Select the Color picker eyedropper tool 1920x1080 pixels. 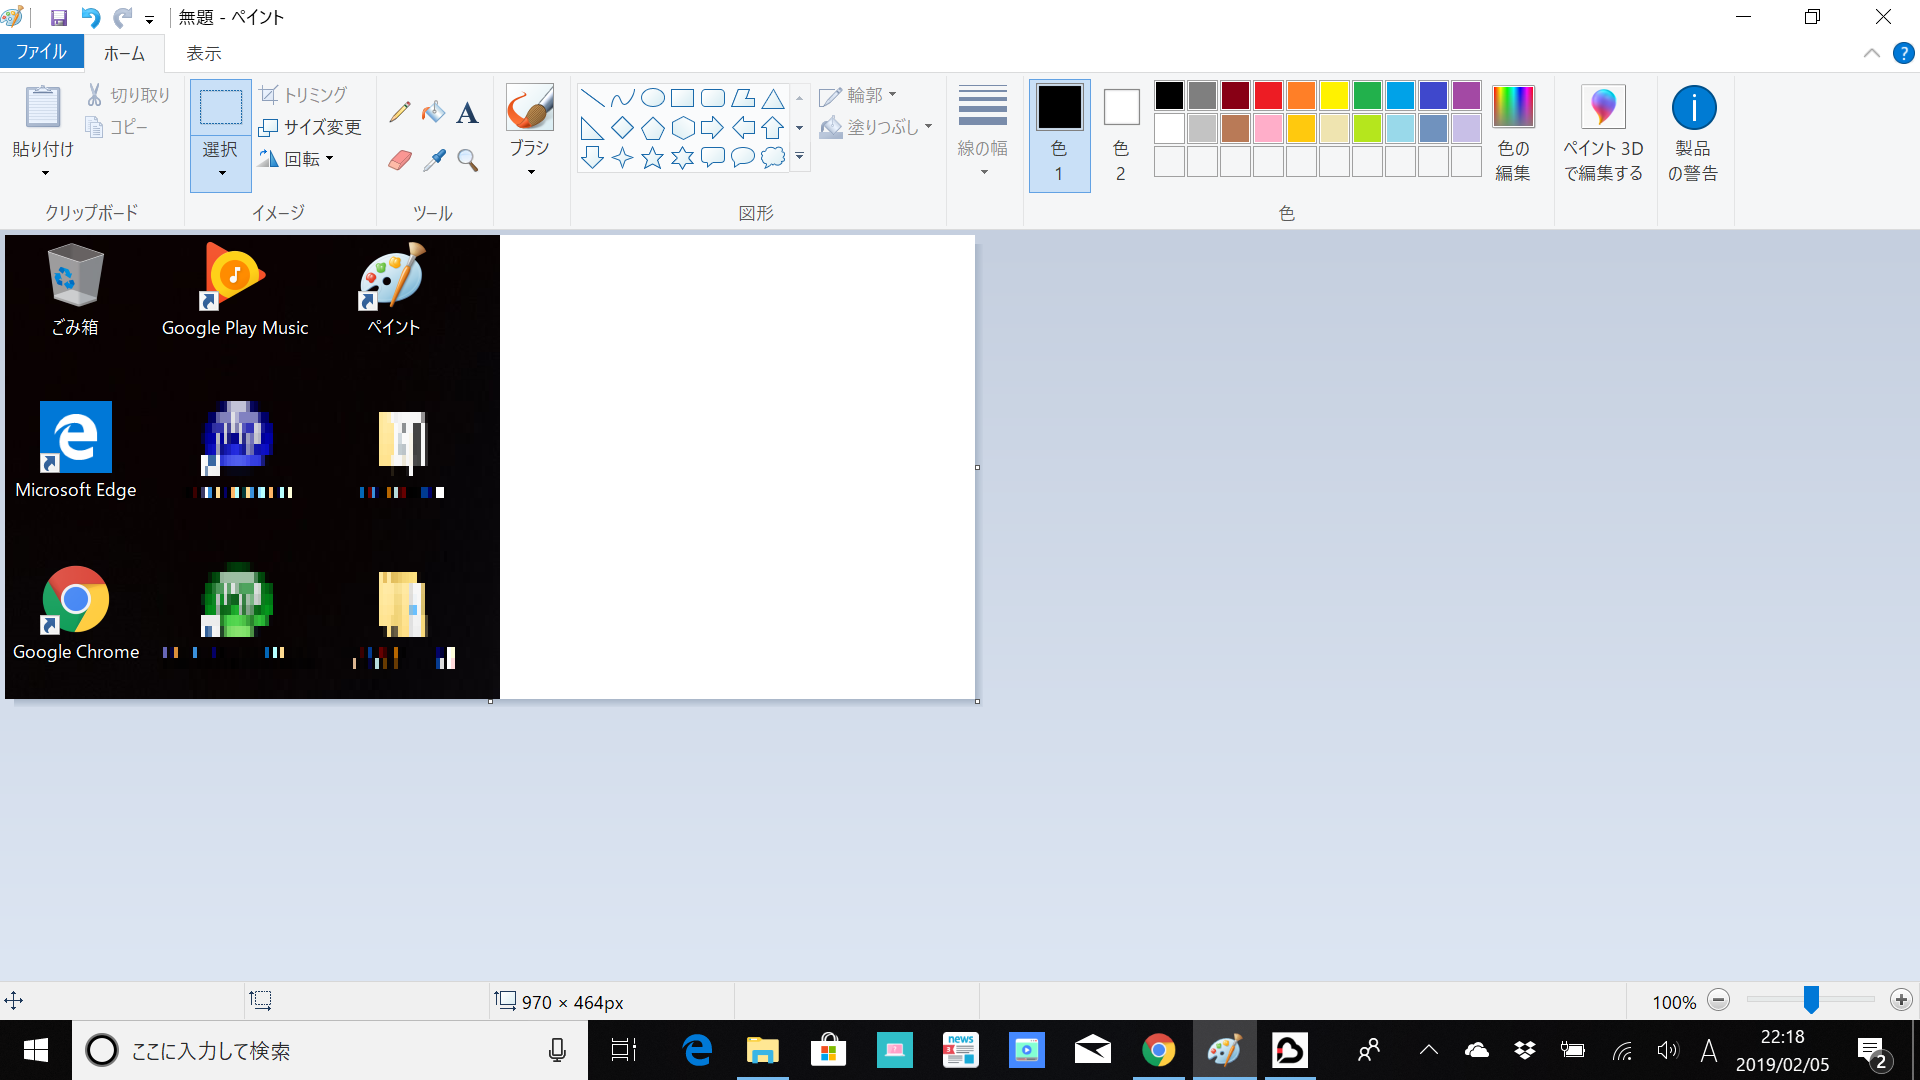click(433, 160)
